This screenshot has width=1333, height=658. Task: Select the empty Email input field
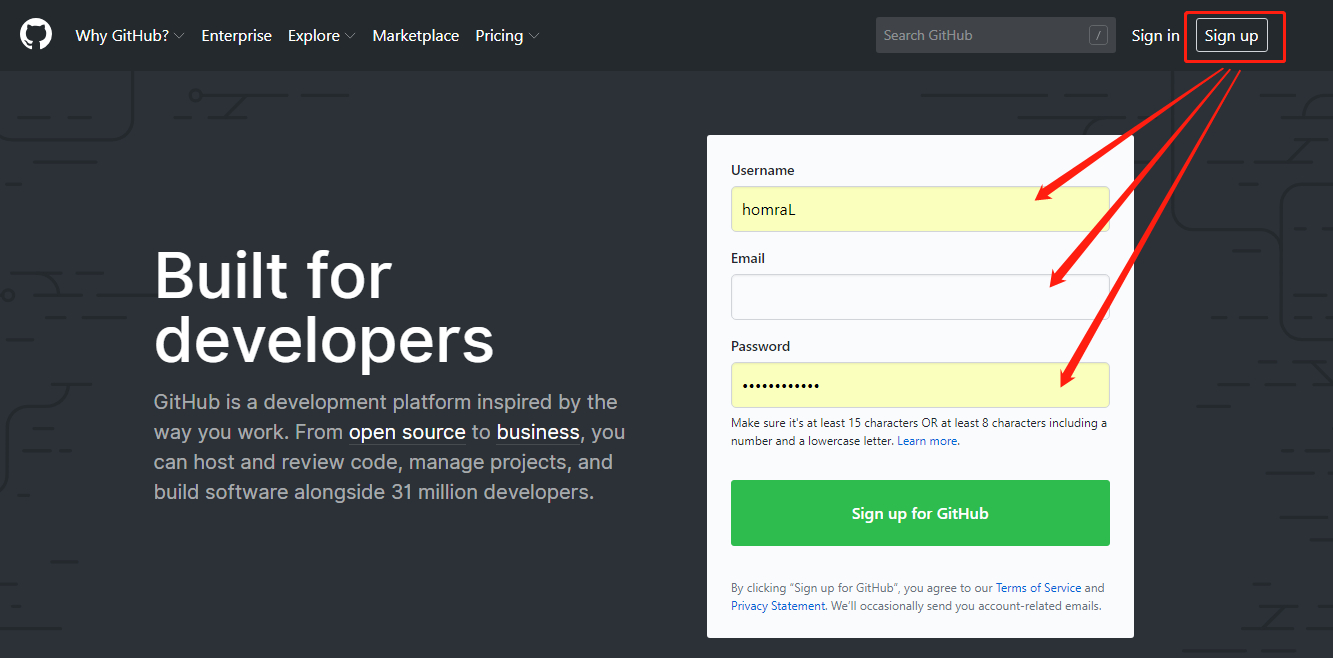919,297
